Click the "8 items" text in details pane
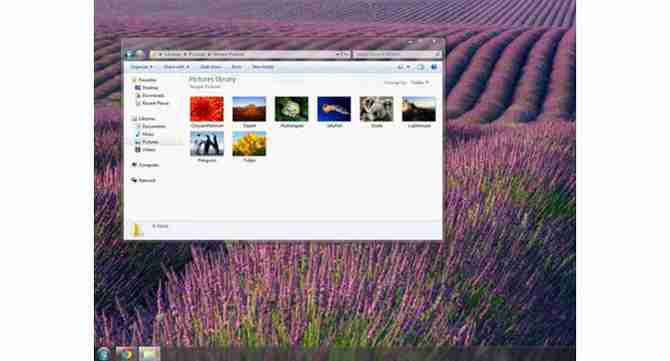 coord(160,226)
